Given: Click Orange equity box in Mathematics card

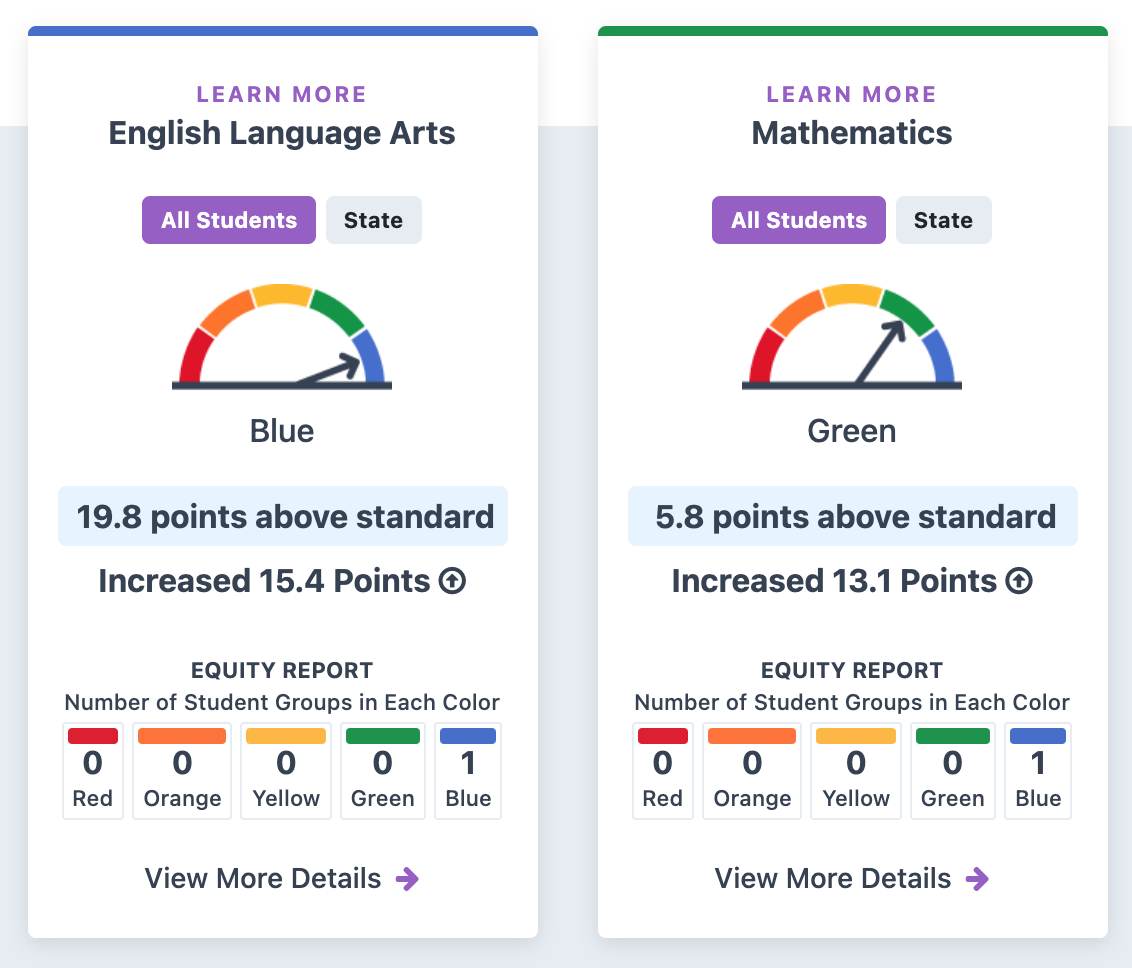Looking at the screenshot, I should pyautogui.click(x=752, y=771).
